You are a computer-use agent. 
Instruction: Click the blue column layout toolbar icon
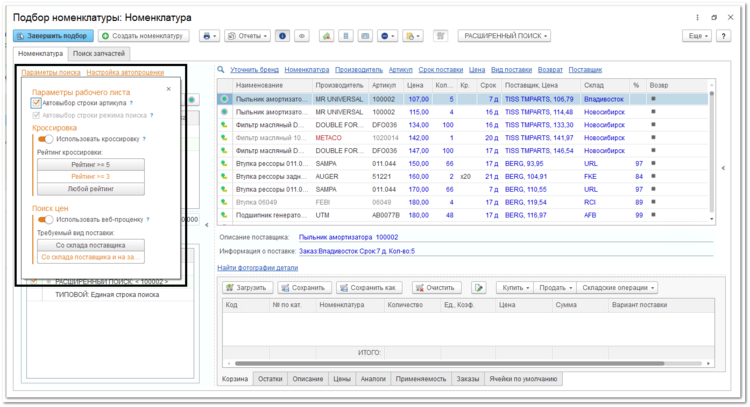point(346,36)
